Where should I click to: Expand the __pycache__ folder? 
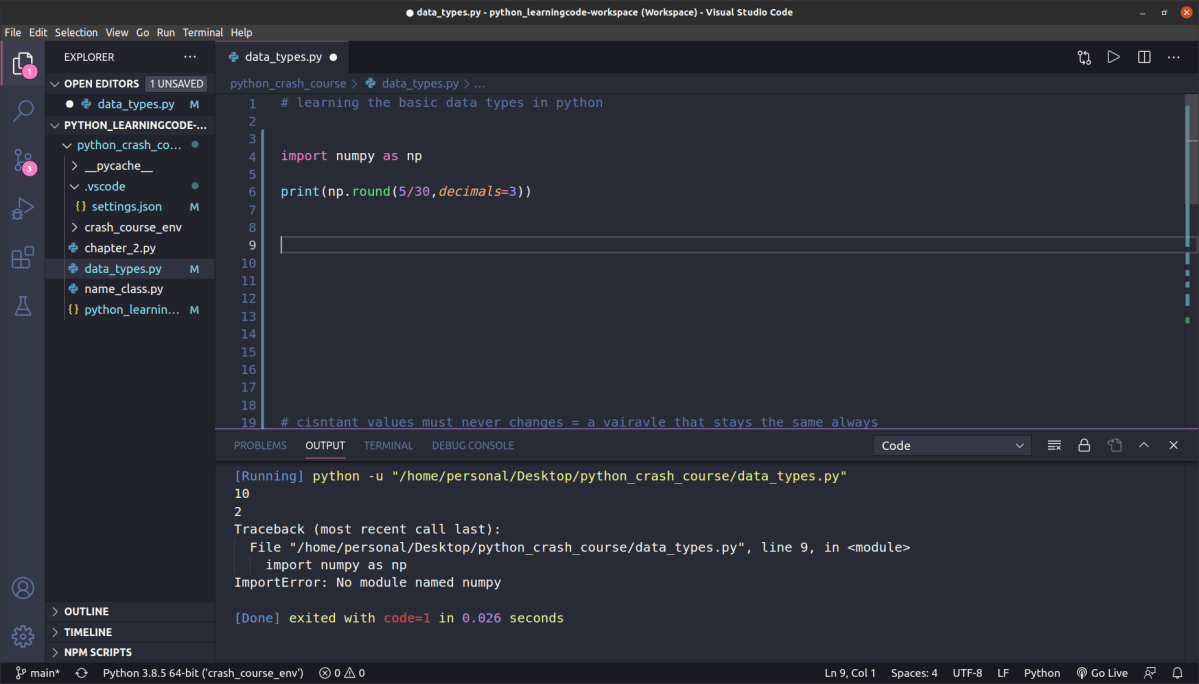(x=130, y=166)
